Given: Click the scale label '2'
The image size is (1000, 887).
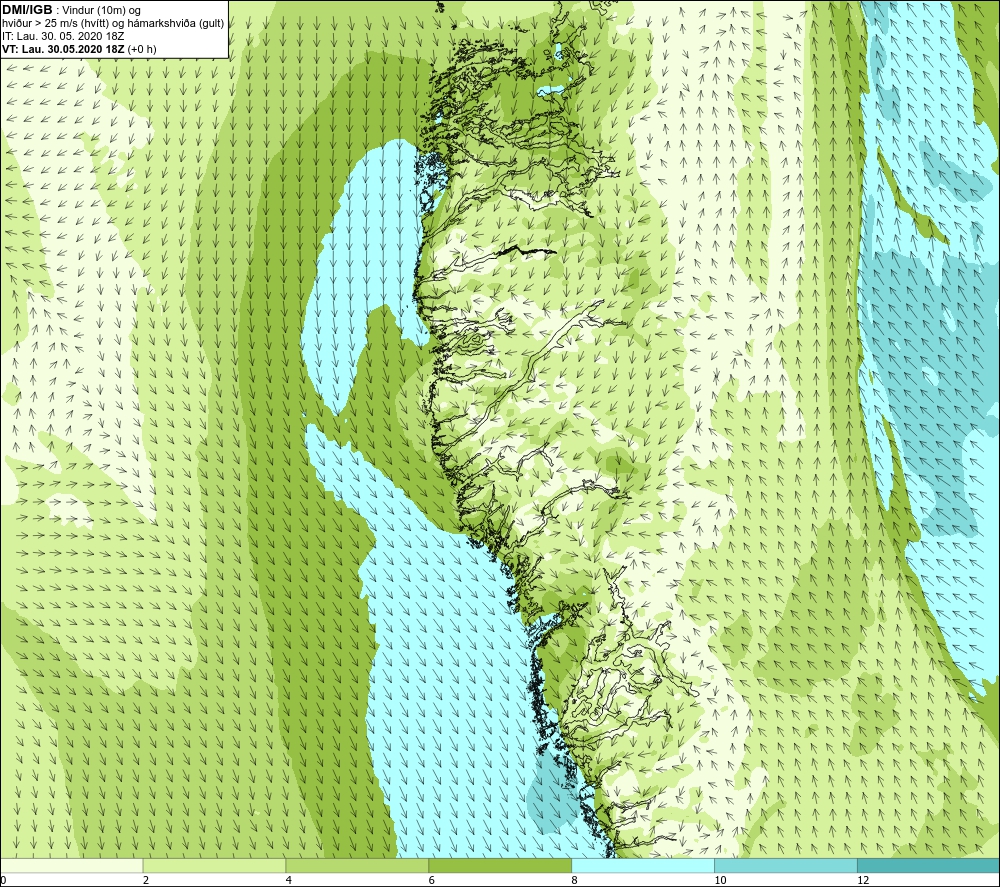Looking at the screenshot, I should pos(146,880).
